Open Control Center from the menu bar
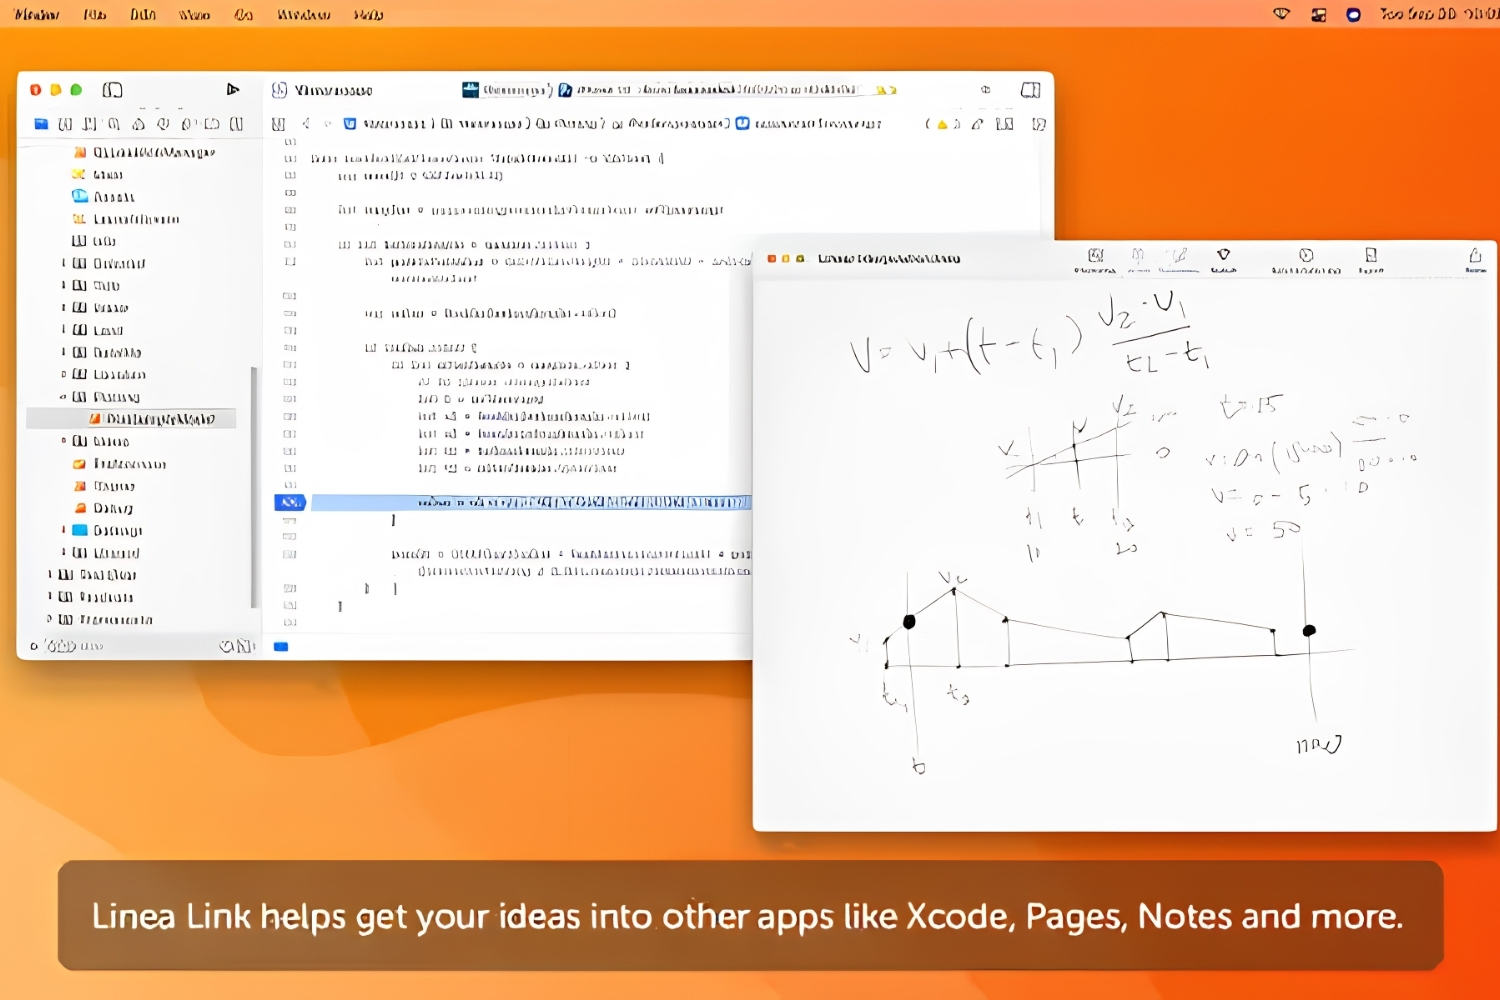Viewport: 1500px width, 1000px height. [x=1318, y=14]
